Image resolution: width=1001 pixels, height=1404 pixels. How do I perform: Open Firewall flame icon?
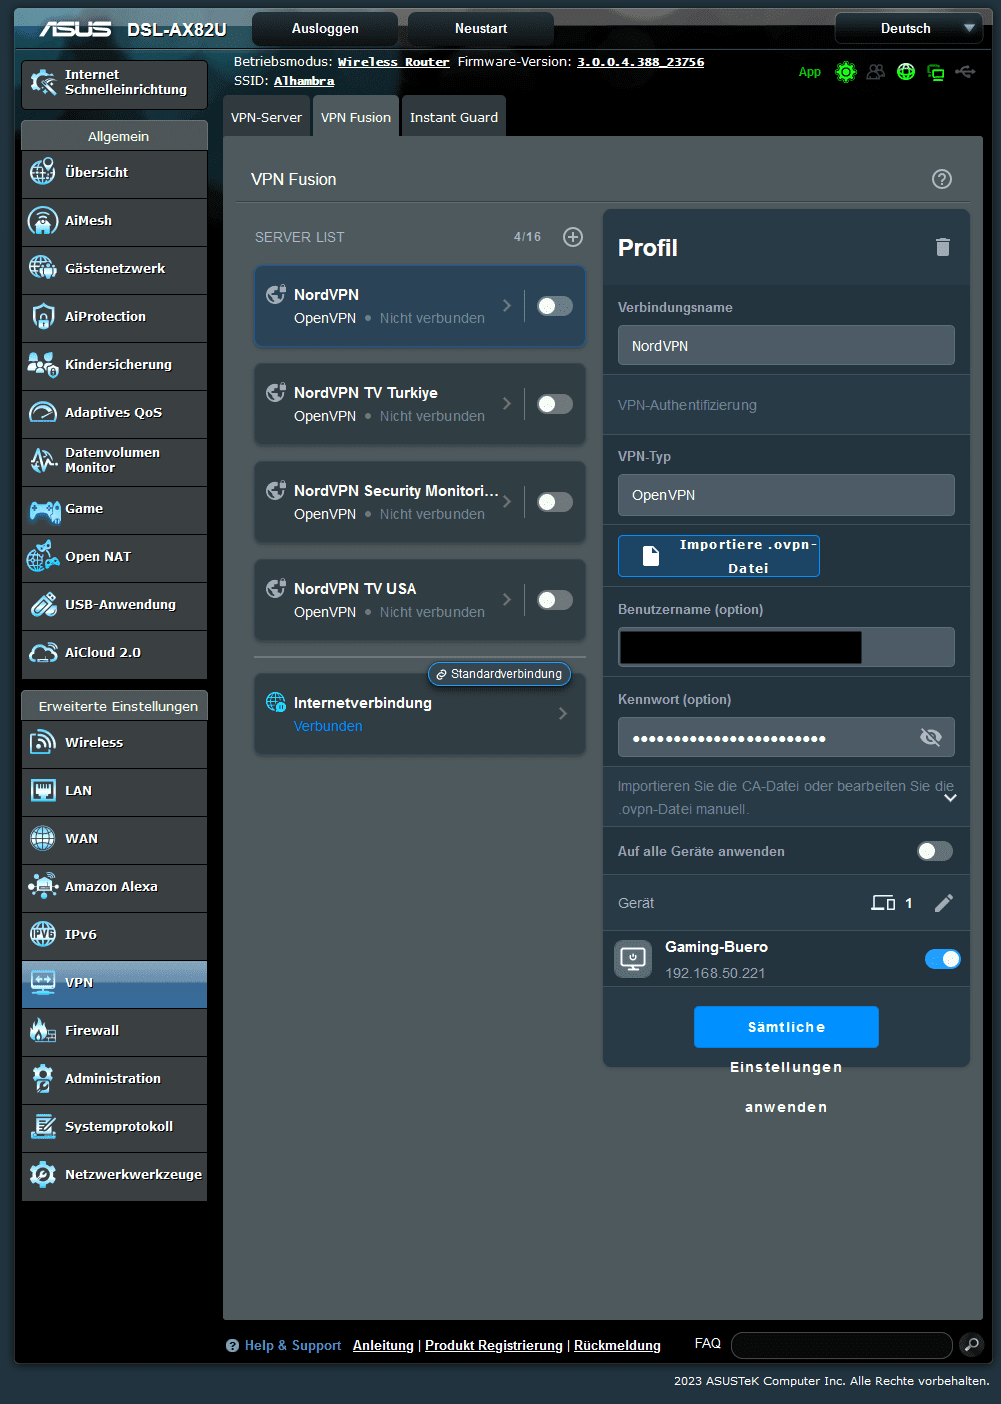43,1030
